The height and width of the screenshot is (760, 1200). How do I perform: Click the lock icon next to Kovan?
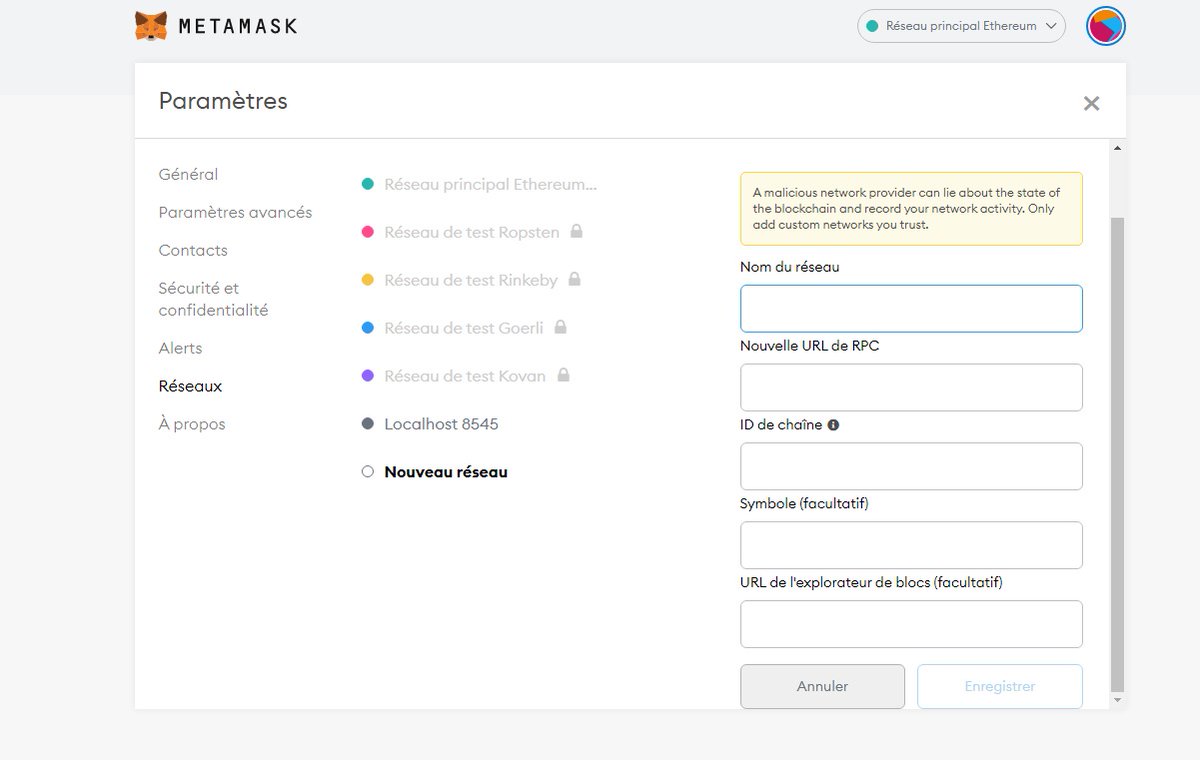pyautogui.click(x=563, y=375)
